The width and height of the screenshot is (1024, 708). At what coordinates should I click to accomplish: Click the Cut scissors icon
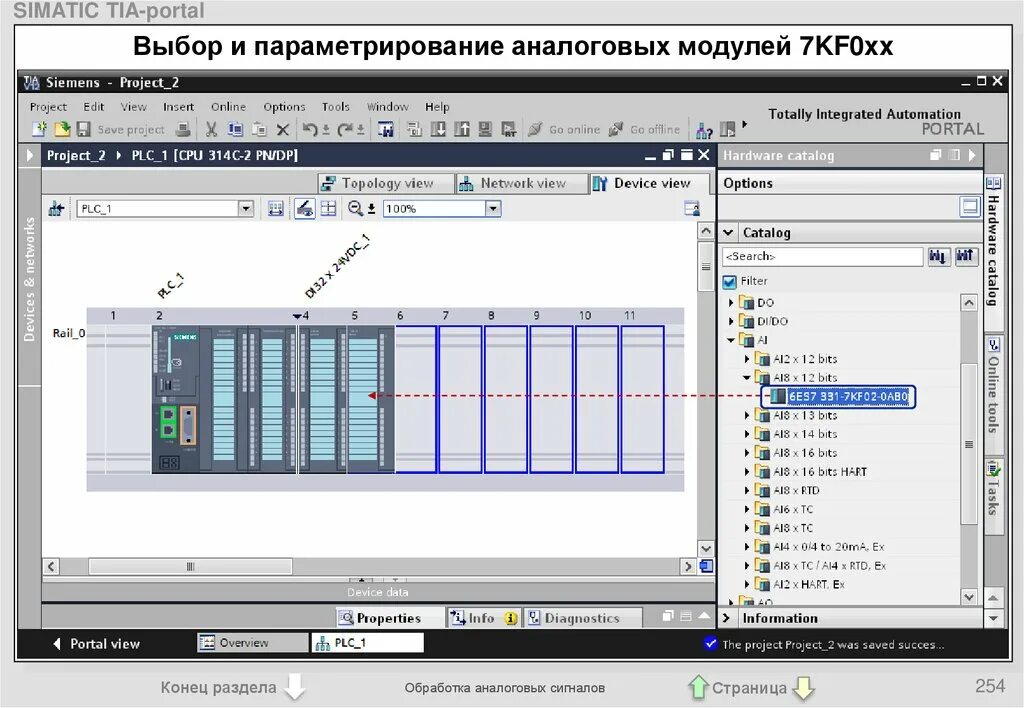[211, 129]
